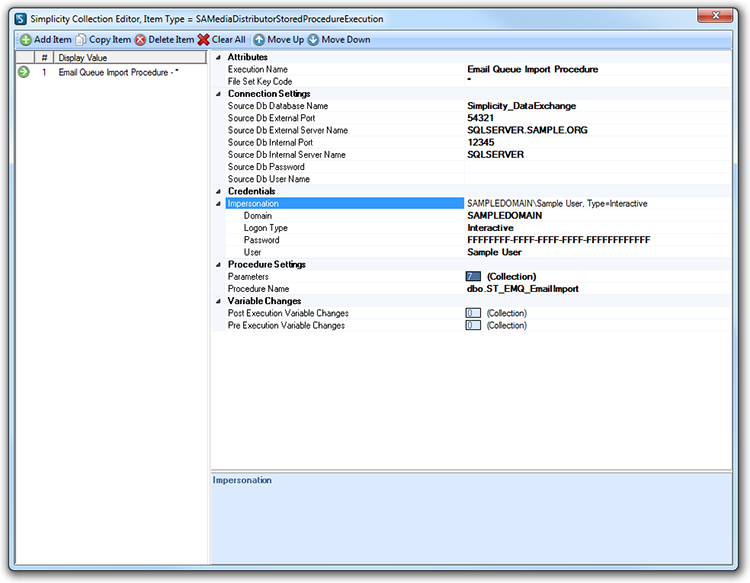Select the Source Db External Port label
This screenshot has height=583, width=750.
pyautogui.click(x=271, y=118)
